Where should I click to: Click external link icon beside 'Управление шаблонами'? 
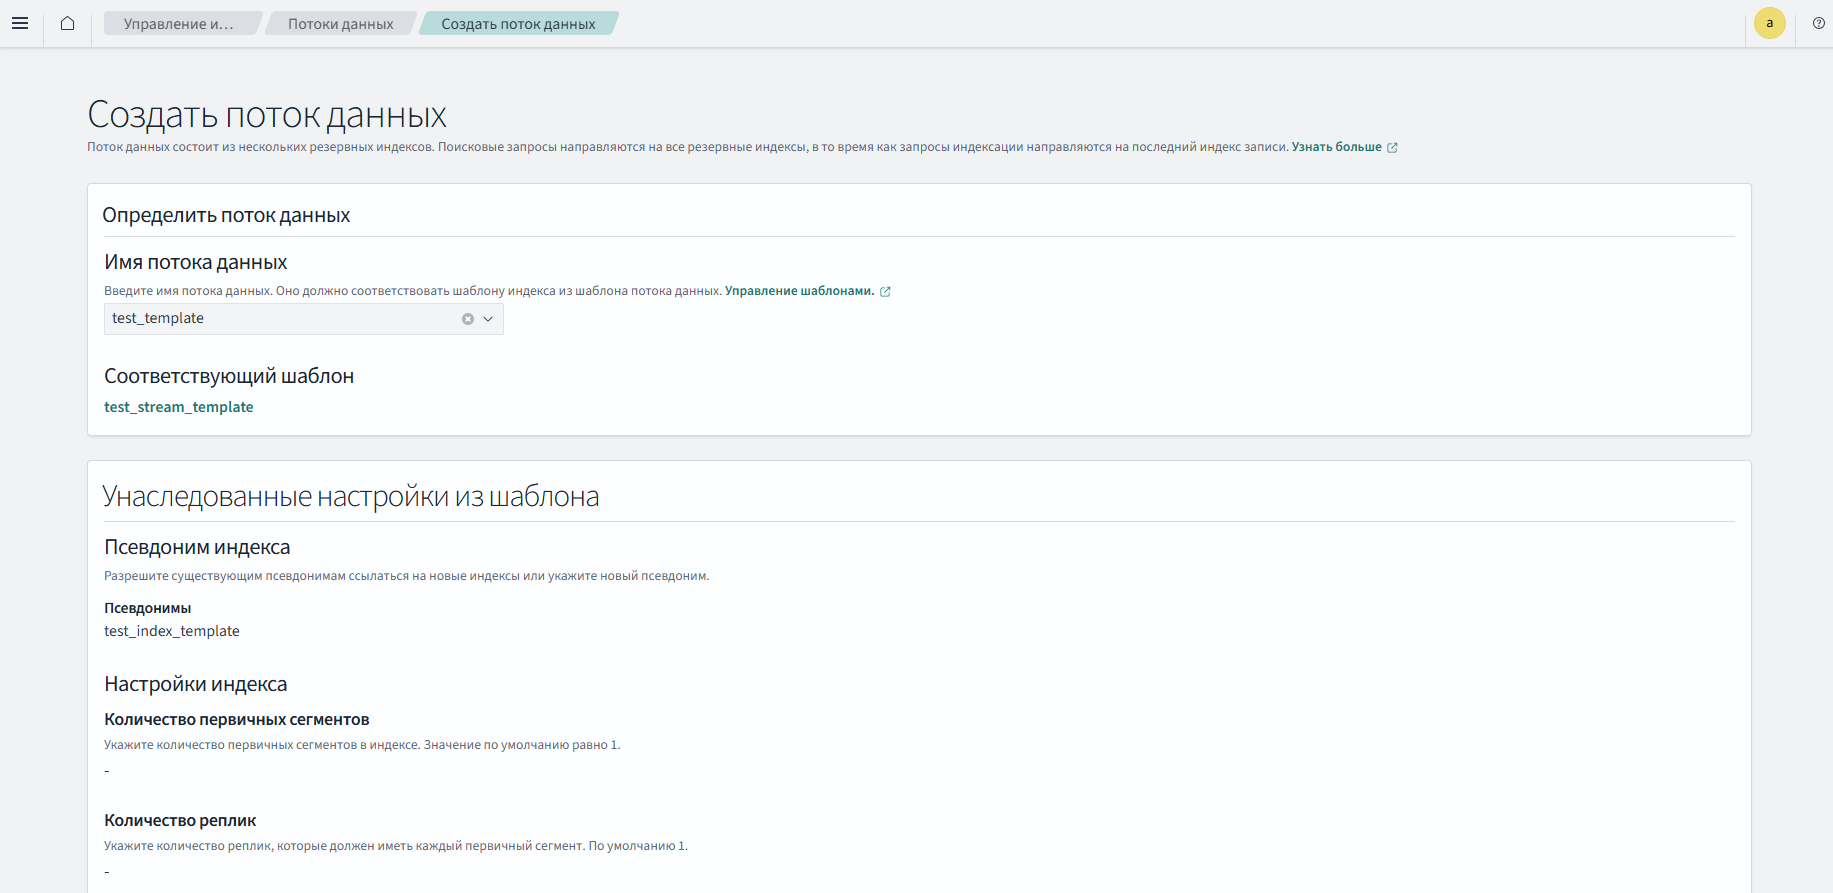tap(885, 292)
